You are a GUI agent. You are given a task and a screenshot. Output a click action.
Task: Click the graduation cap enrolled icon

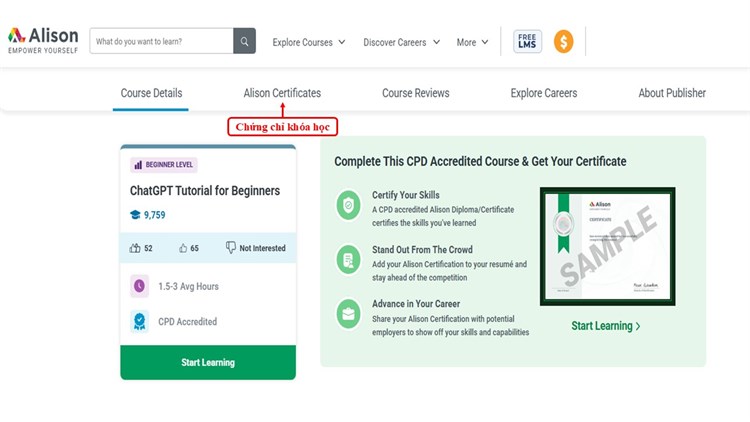135,215
